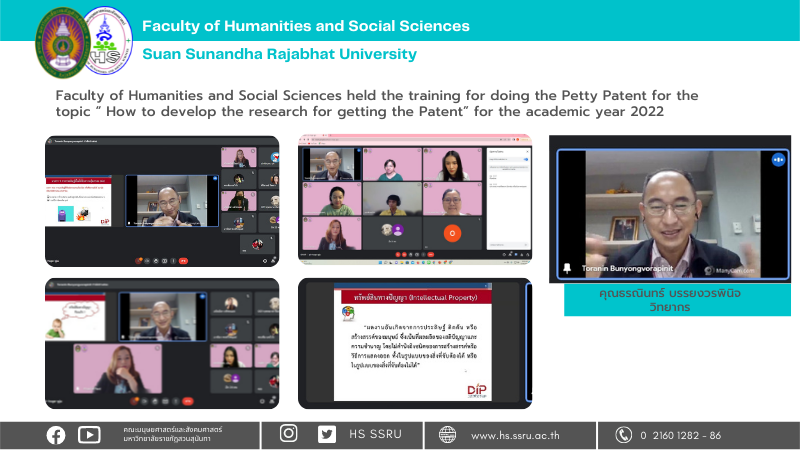Click the large Toranin Bunyongvorapinit video

coord(670,212)
